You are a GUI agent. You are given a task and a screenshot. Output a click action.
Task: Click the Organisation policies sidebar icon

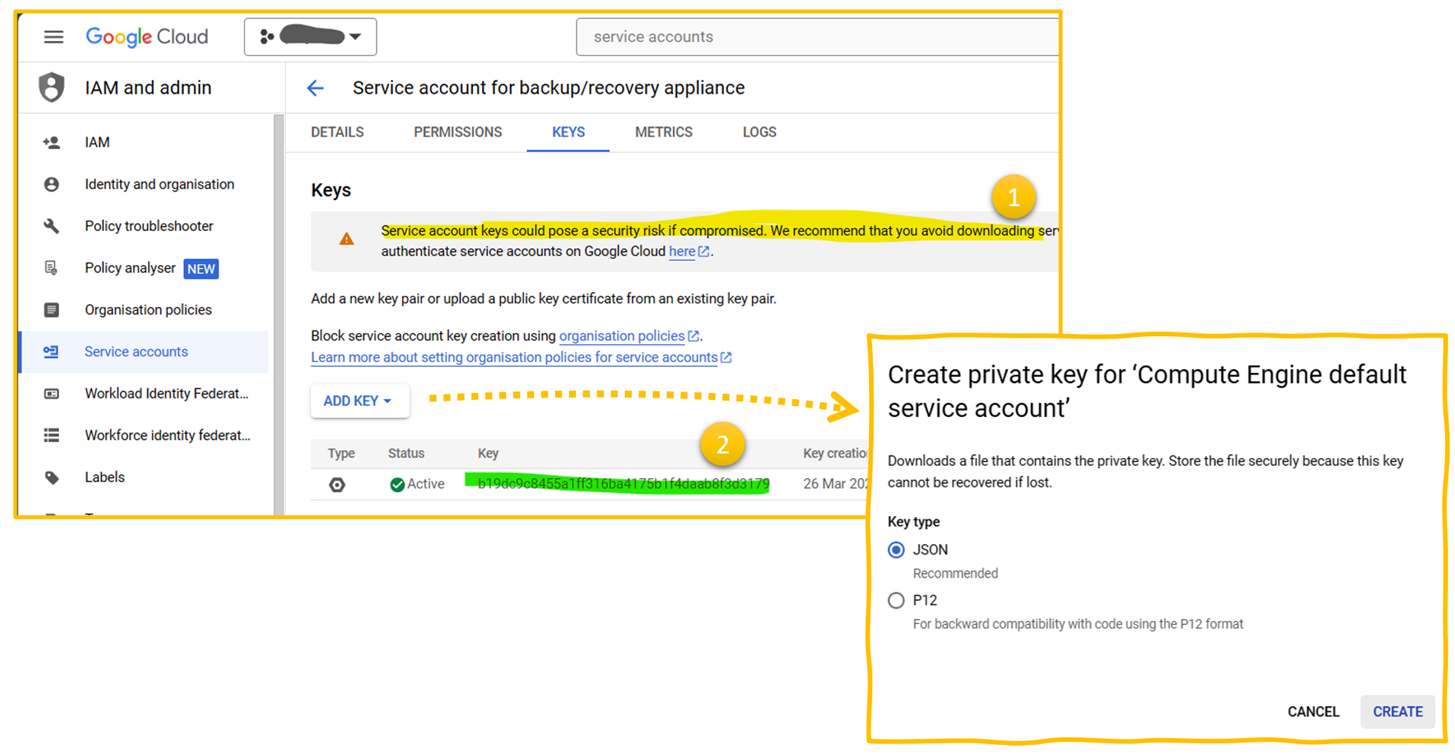[x=51, y=310]
